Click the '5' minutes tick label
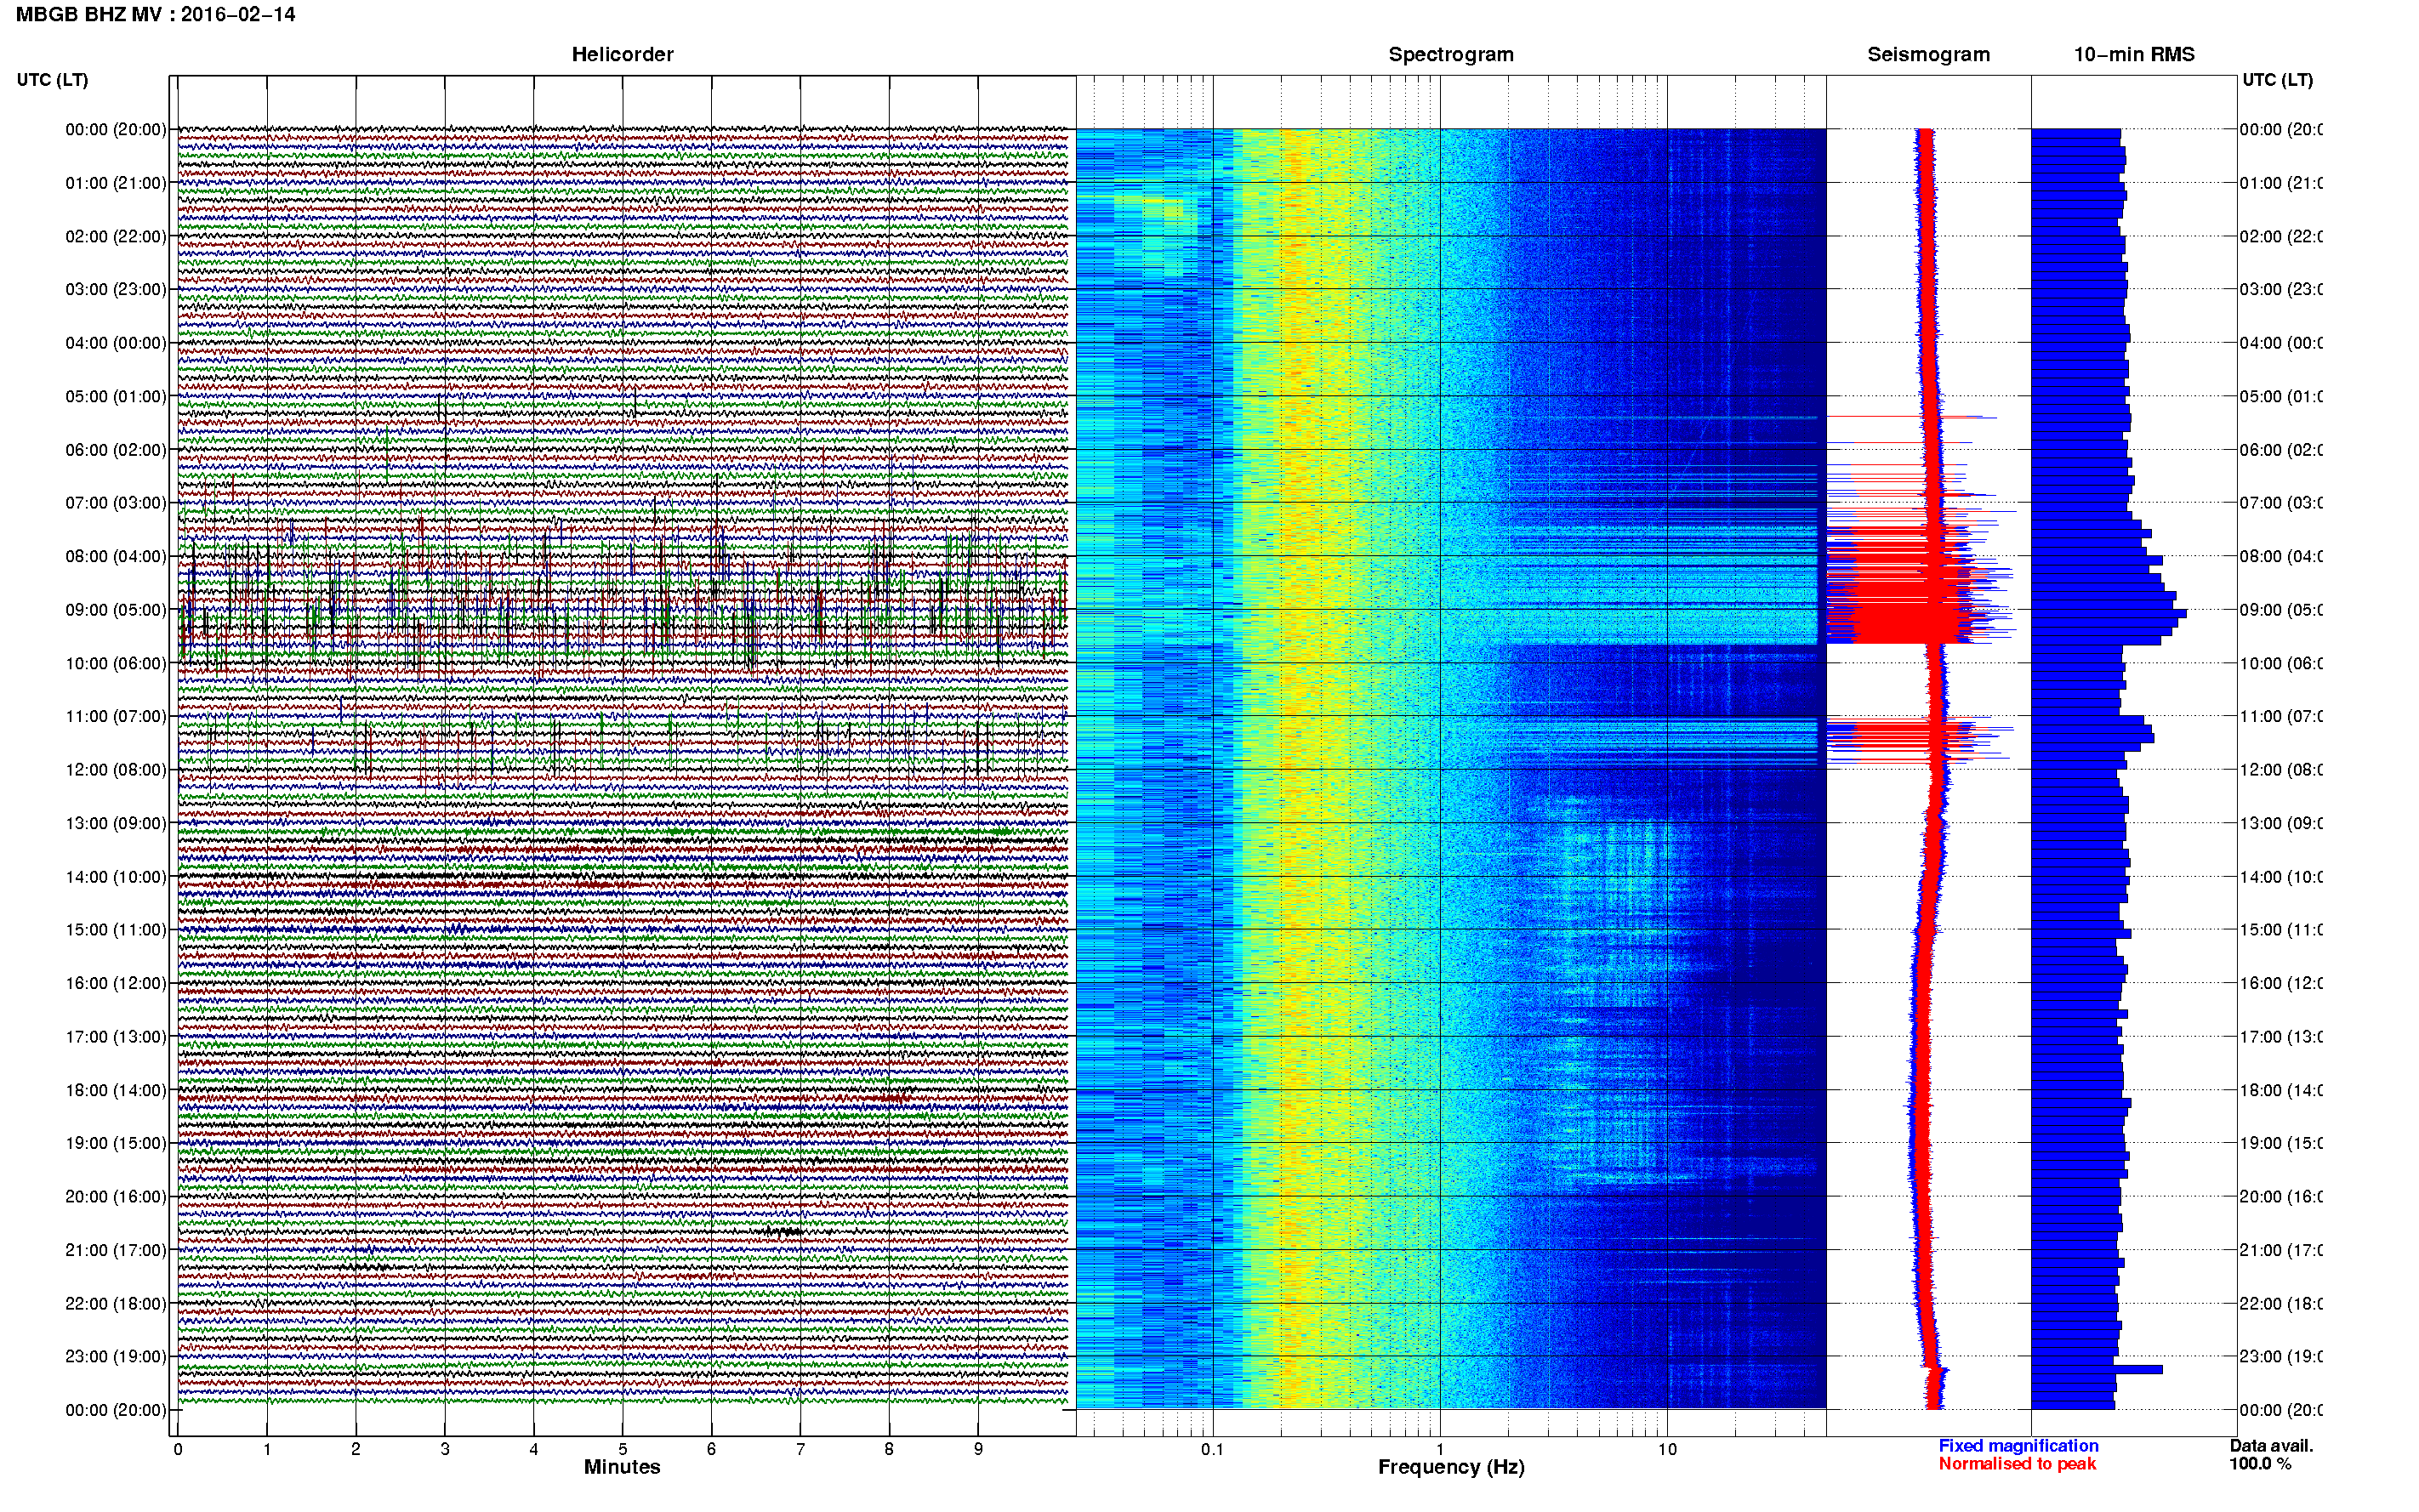 (622, 1449)
